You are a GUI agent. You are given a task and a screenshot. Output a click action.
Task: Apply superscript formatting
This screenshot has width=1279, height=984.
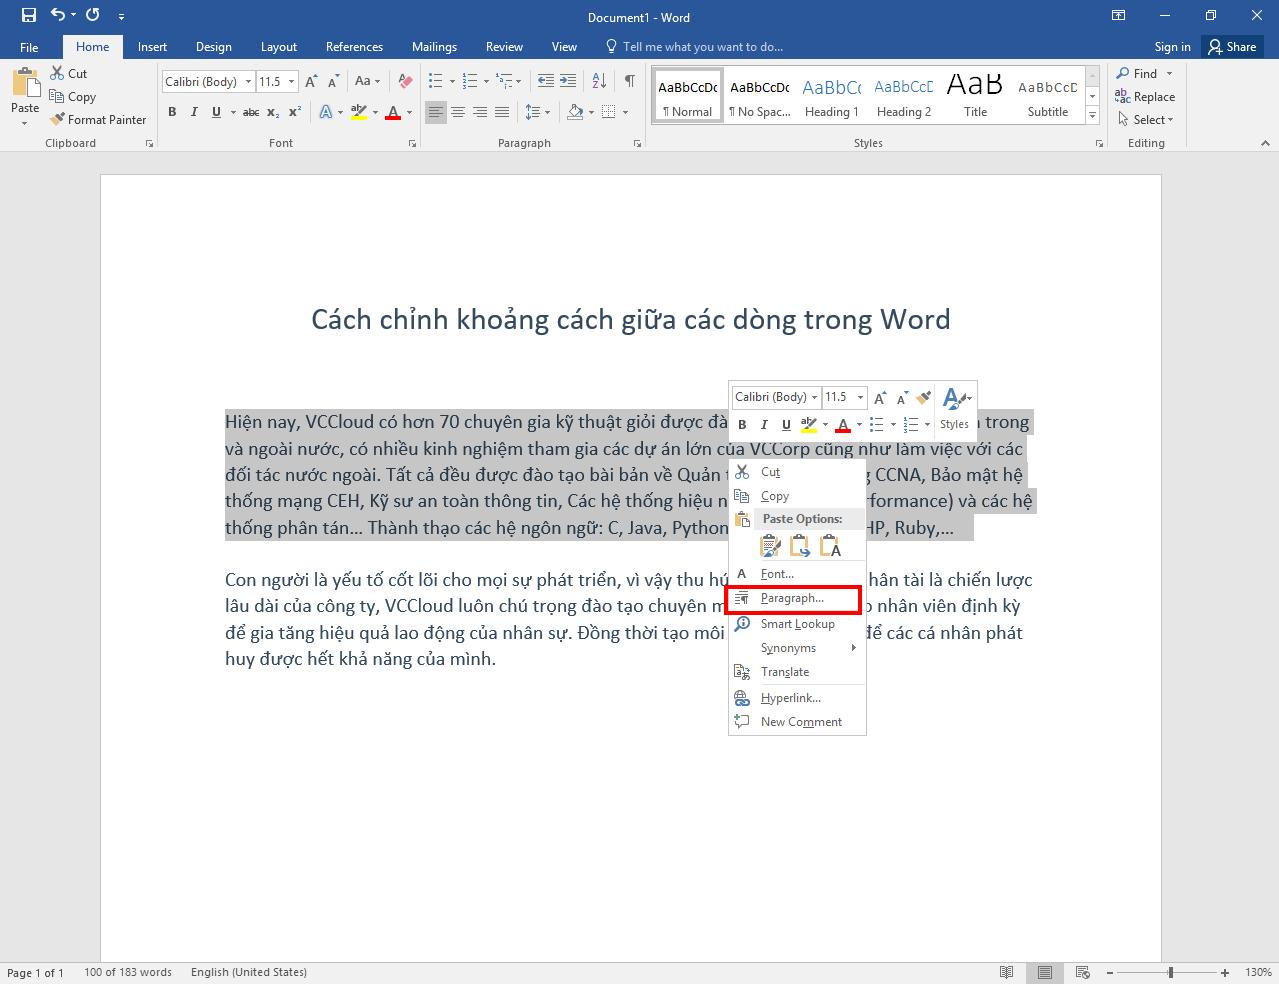tap(295, 112)
